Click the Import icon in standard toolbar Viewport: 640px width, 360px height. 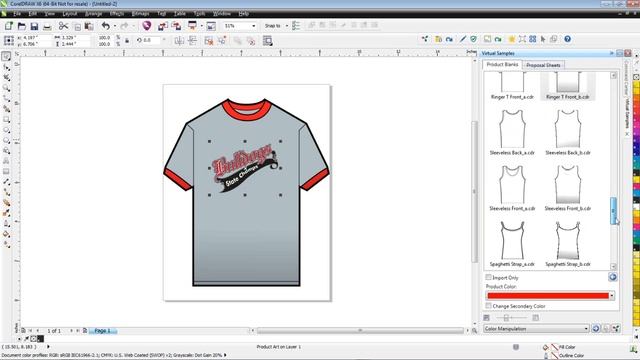[163, 26]
